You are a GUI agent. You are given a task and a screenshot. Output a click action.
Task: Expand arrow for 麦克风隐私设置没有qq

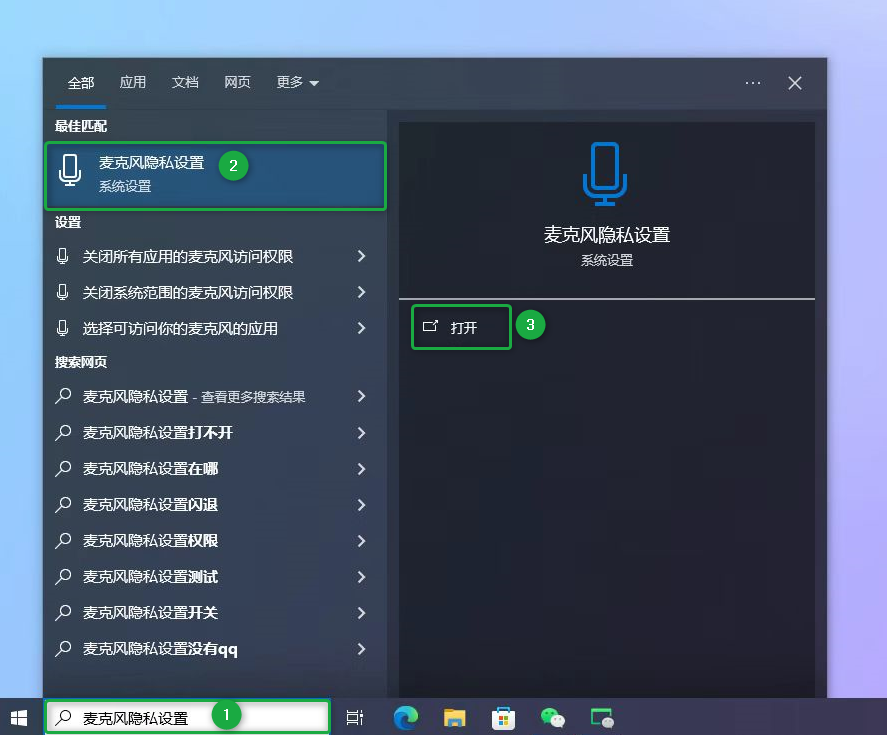click(x=361, y=649)
